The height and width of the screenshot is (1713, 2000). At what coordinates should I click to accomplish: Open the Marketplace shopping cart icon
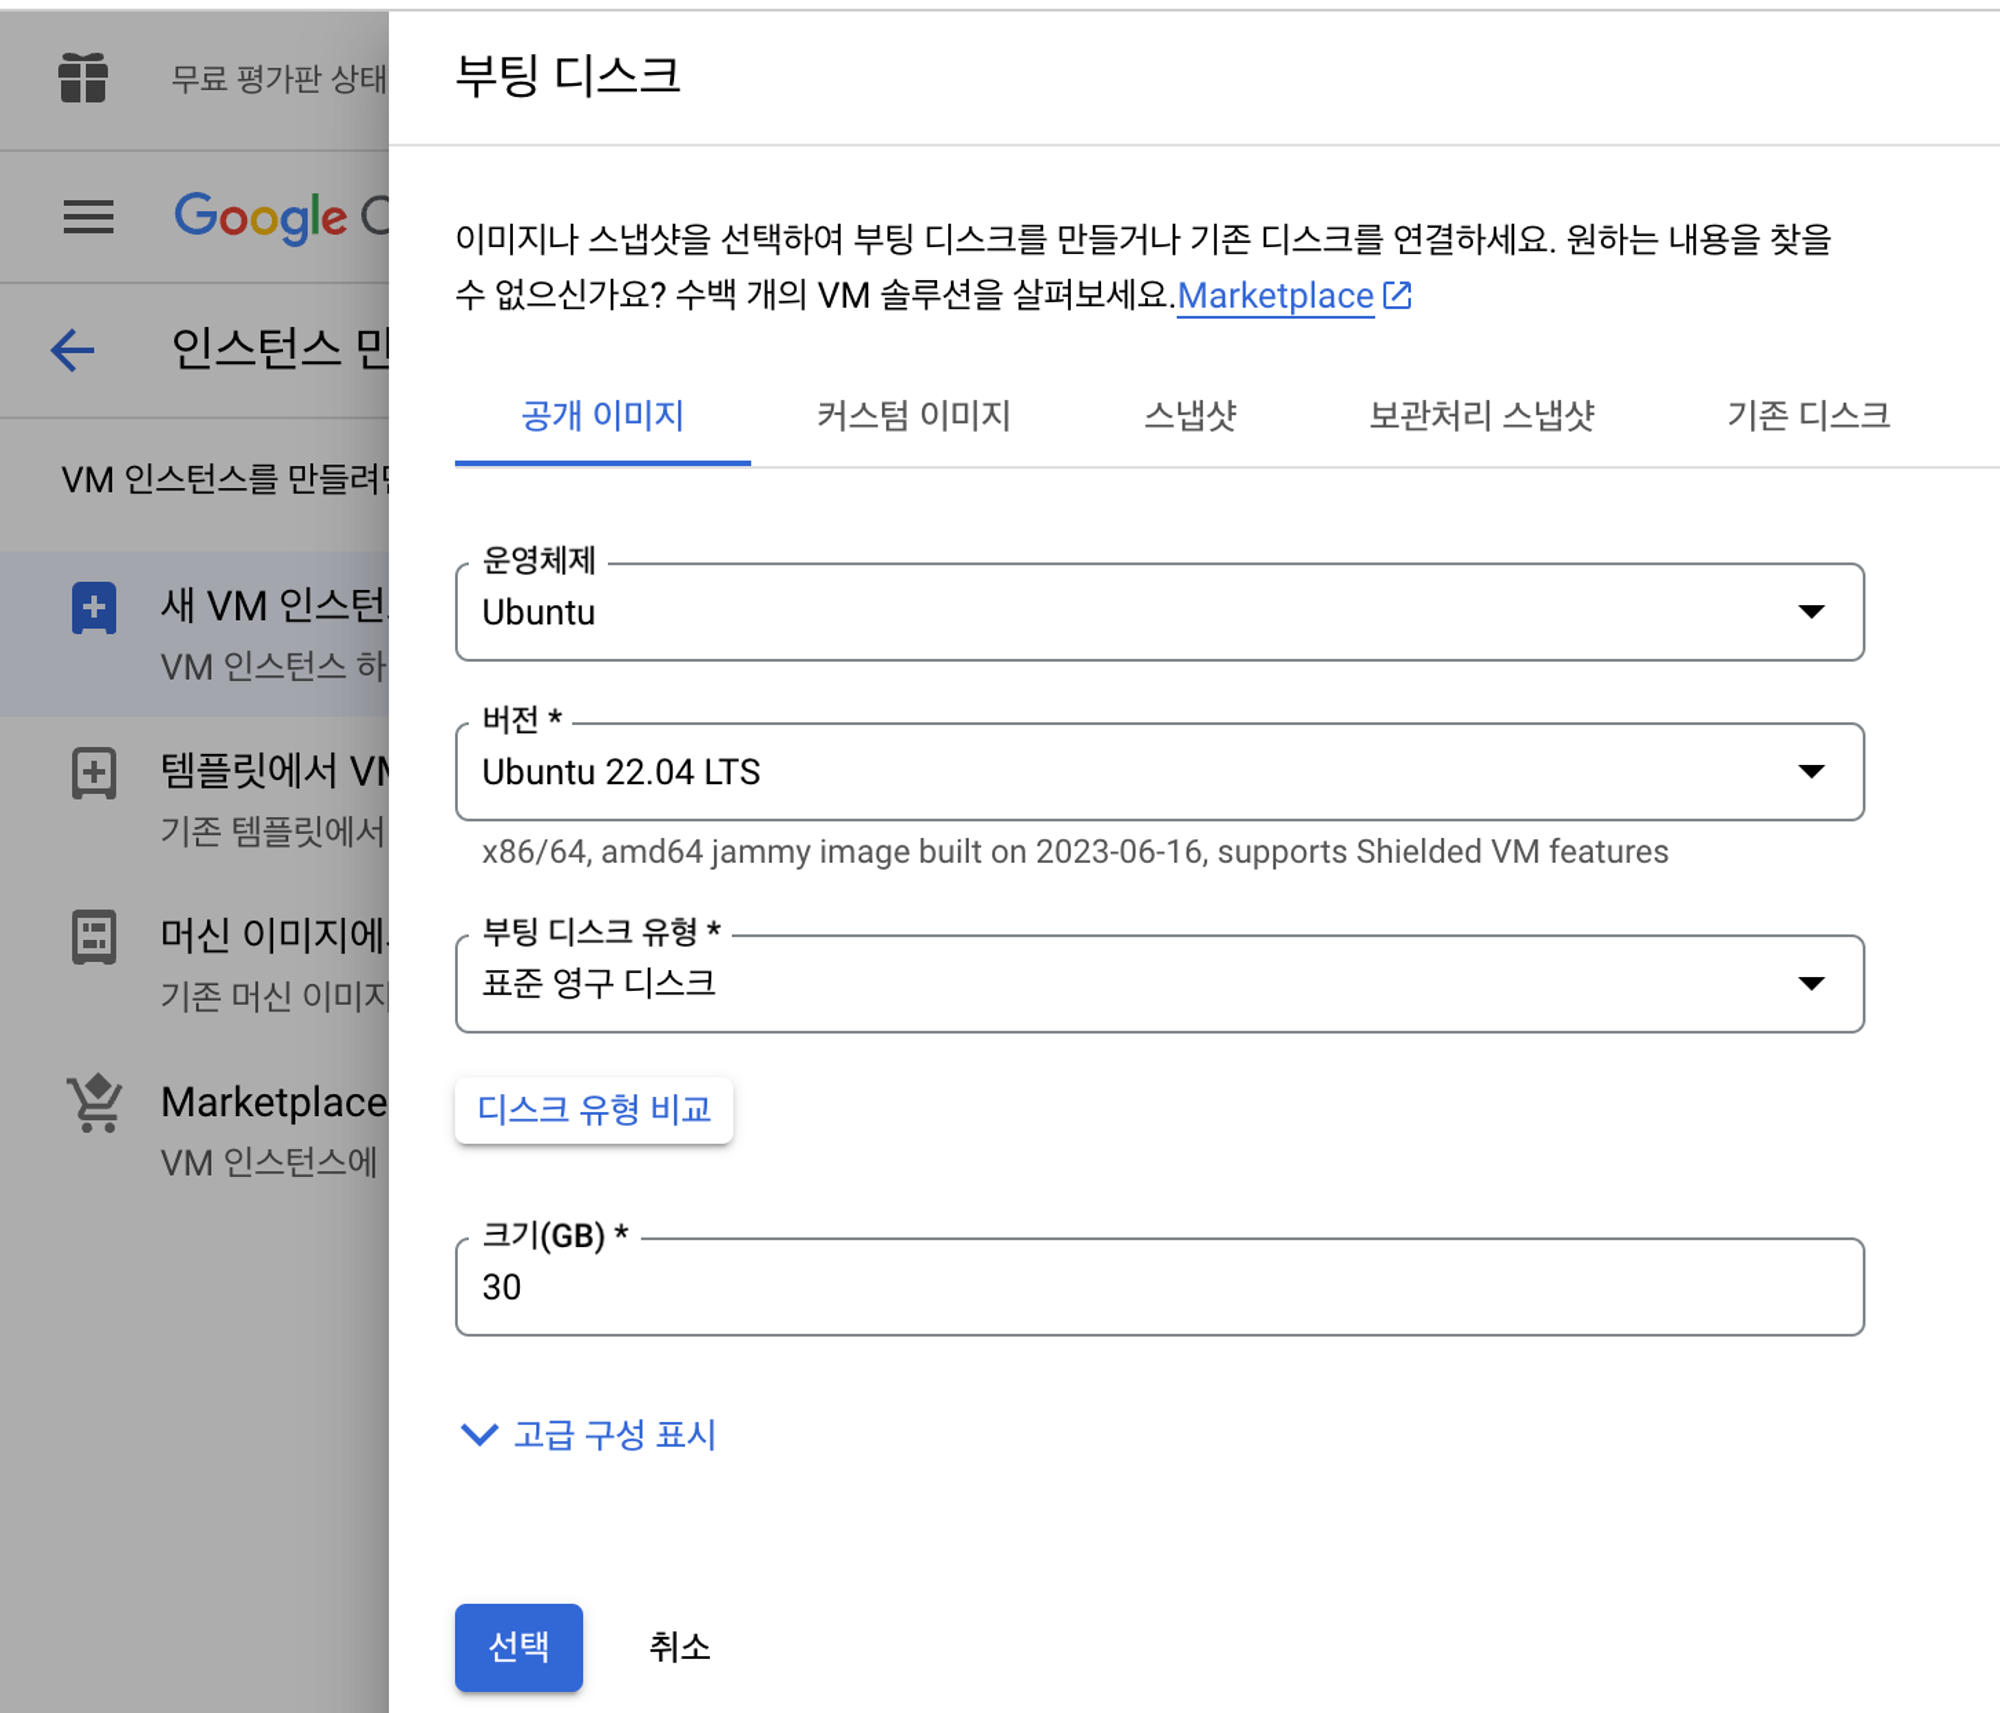[95, 1102]
